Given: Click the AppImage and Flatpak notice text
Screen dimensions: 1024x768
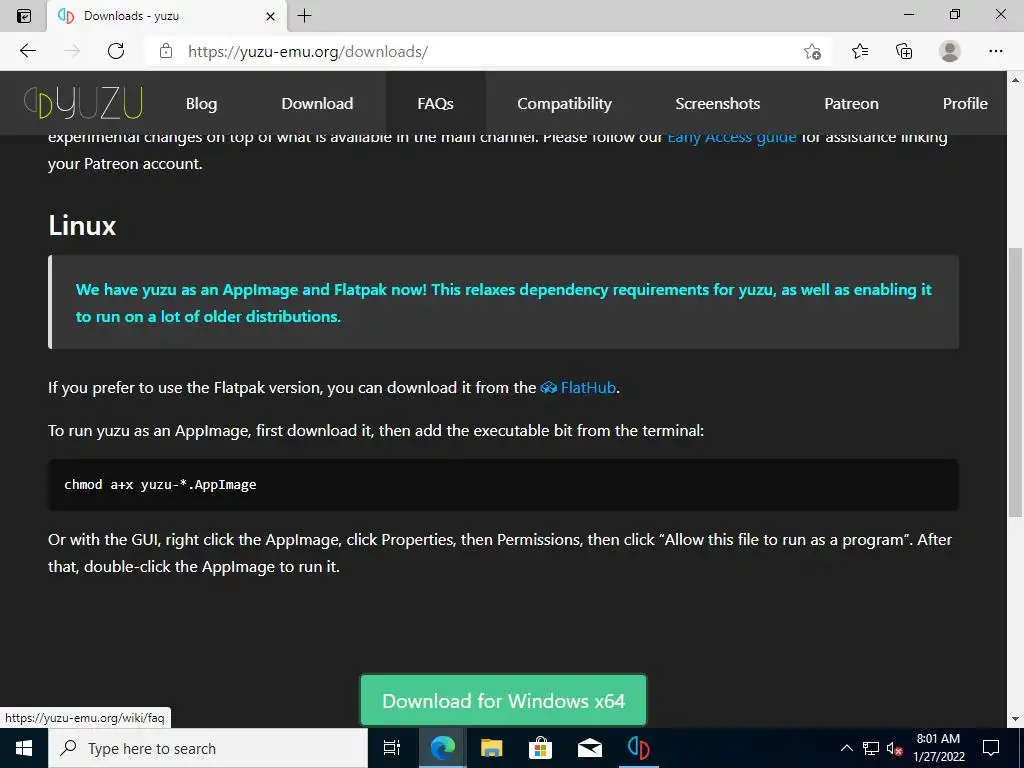Looking at the screenshot, I should 504,303.
